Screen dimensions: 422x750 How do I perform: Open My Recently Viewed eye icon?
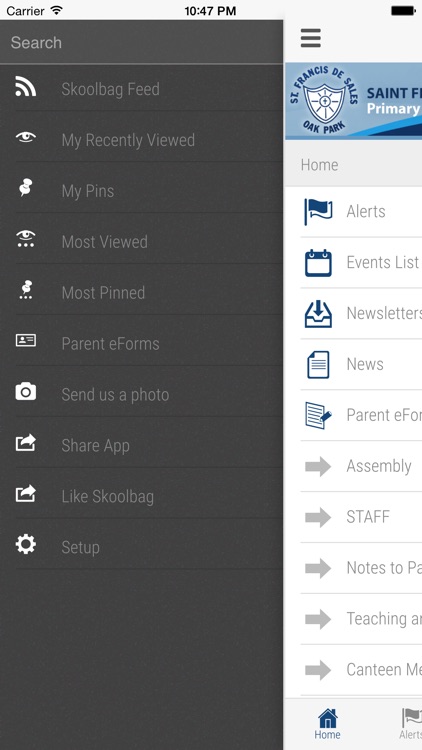pyautogui.click(x=25, y=138)
